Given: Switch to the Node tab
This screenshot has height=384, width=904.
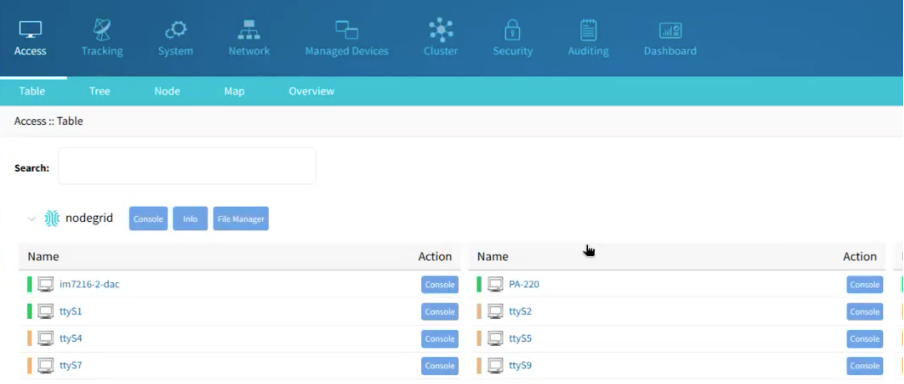Looking at the screenshot, I should [167, 91].
